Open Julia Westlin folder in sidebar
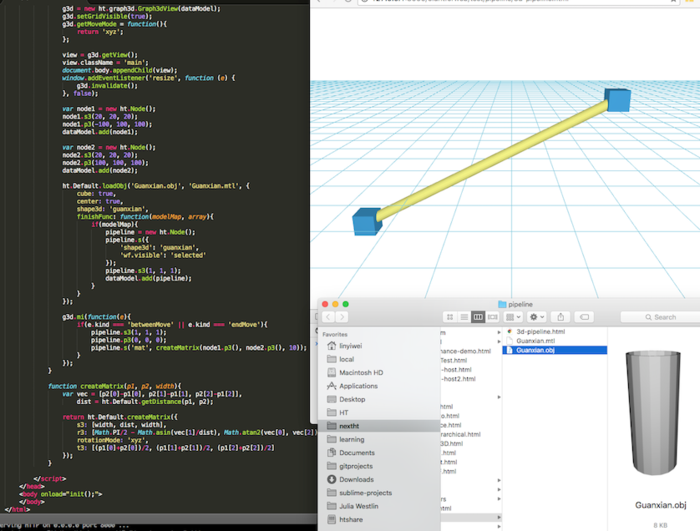The image size is (700, 531). (358, 506)
